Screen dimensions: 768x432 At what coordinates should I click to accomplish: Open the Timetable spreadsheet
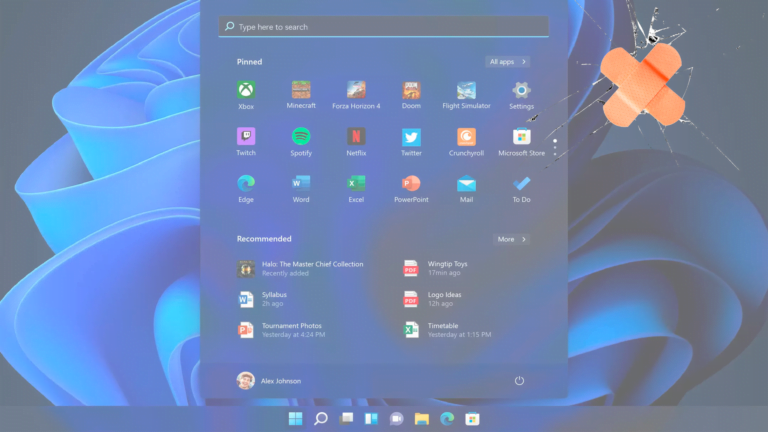click(x=447, y=330)
